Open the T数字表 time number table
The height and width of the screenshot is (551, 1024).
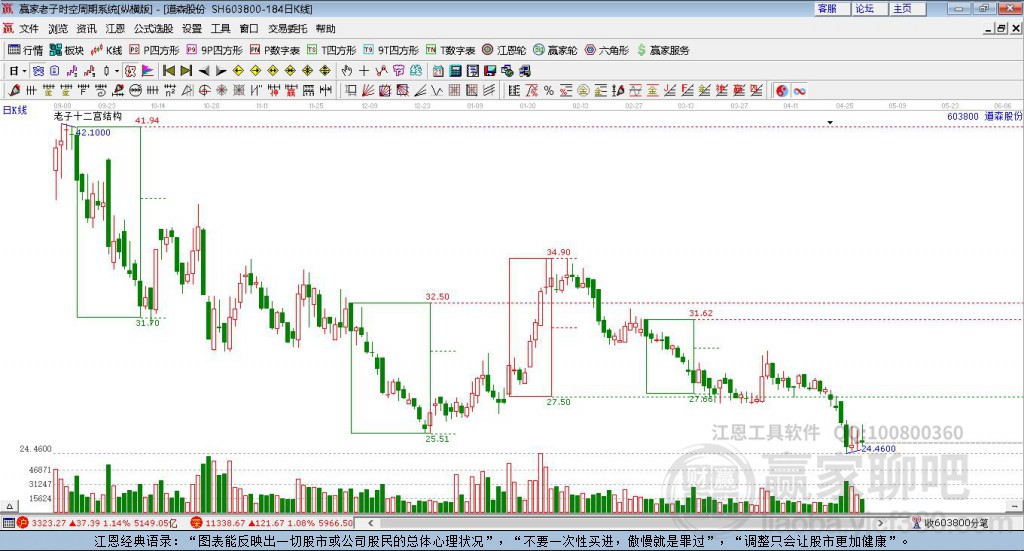(451, 50)
